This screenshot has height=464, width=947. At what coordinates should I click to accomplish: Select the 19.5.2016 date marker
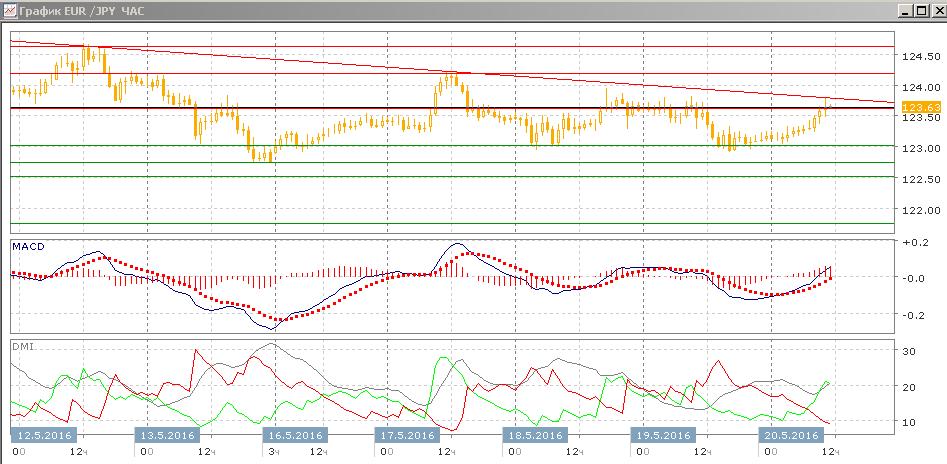pyautogui.click(x=663, y=435)
